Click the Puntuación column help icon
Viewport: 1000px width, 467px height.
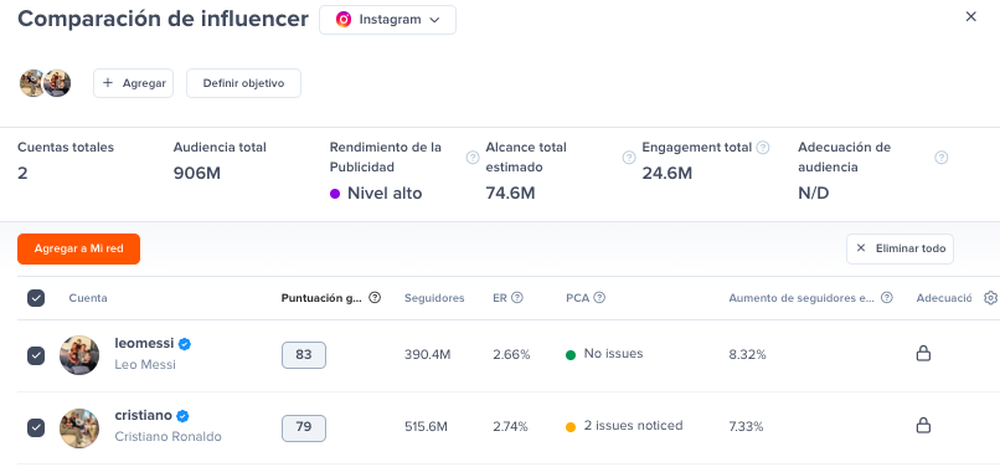375,297
